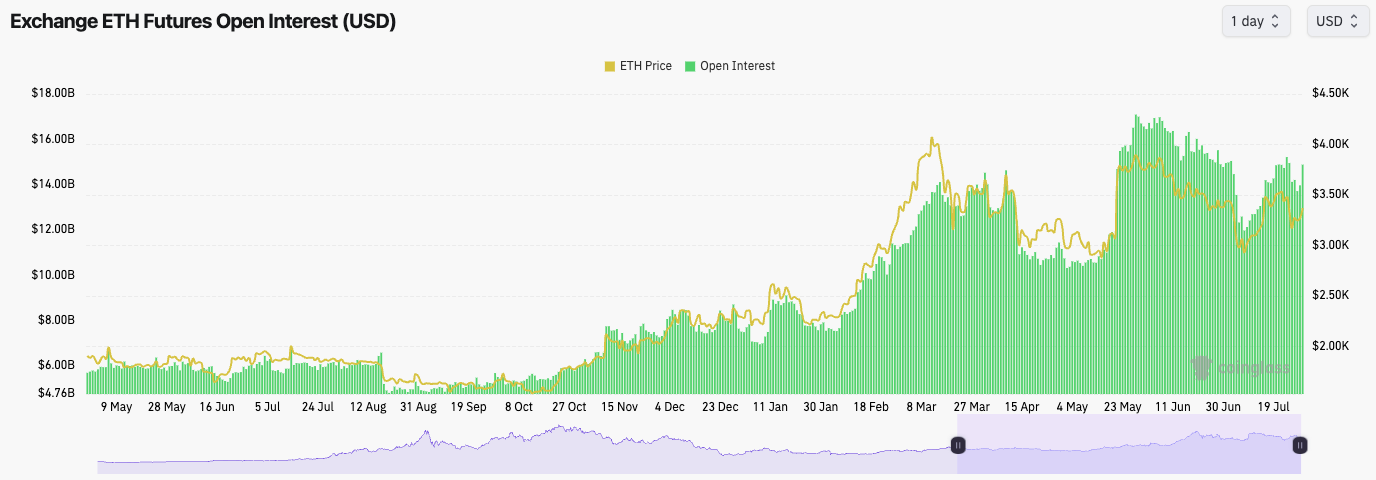This screenshot has width=1376, height=480.
Task: Open the USD currency dropdown
Action: point(1338,21)
